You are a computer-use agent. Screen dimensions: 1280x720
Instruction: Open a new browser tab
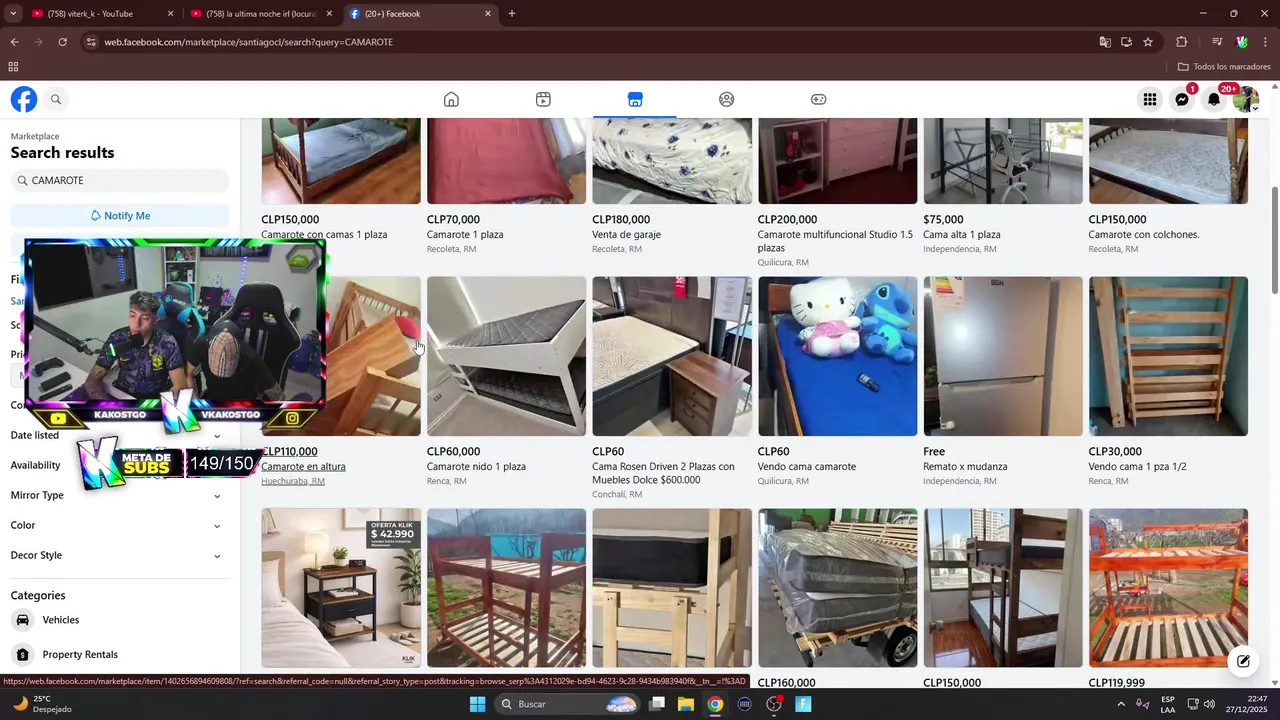[512, 14]
